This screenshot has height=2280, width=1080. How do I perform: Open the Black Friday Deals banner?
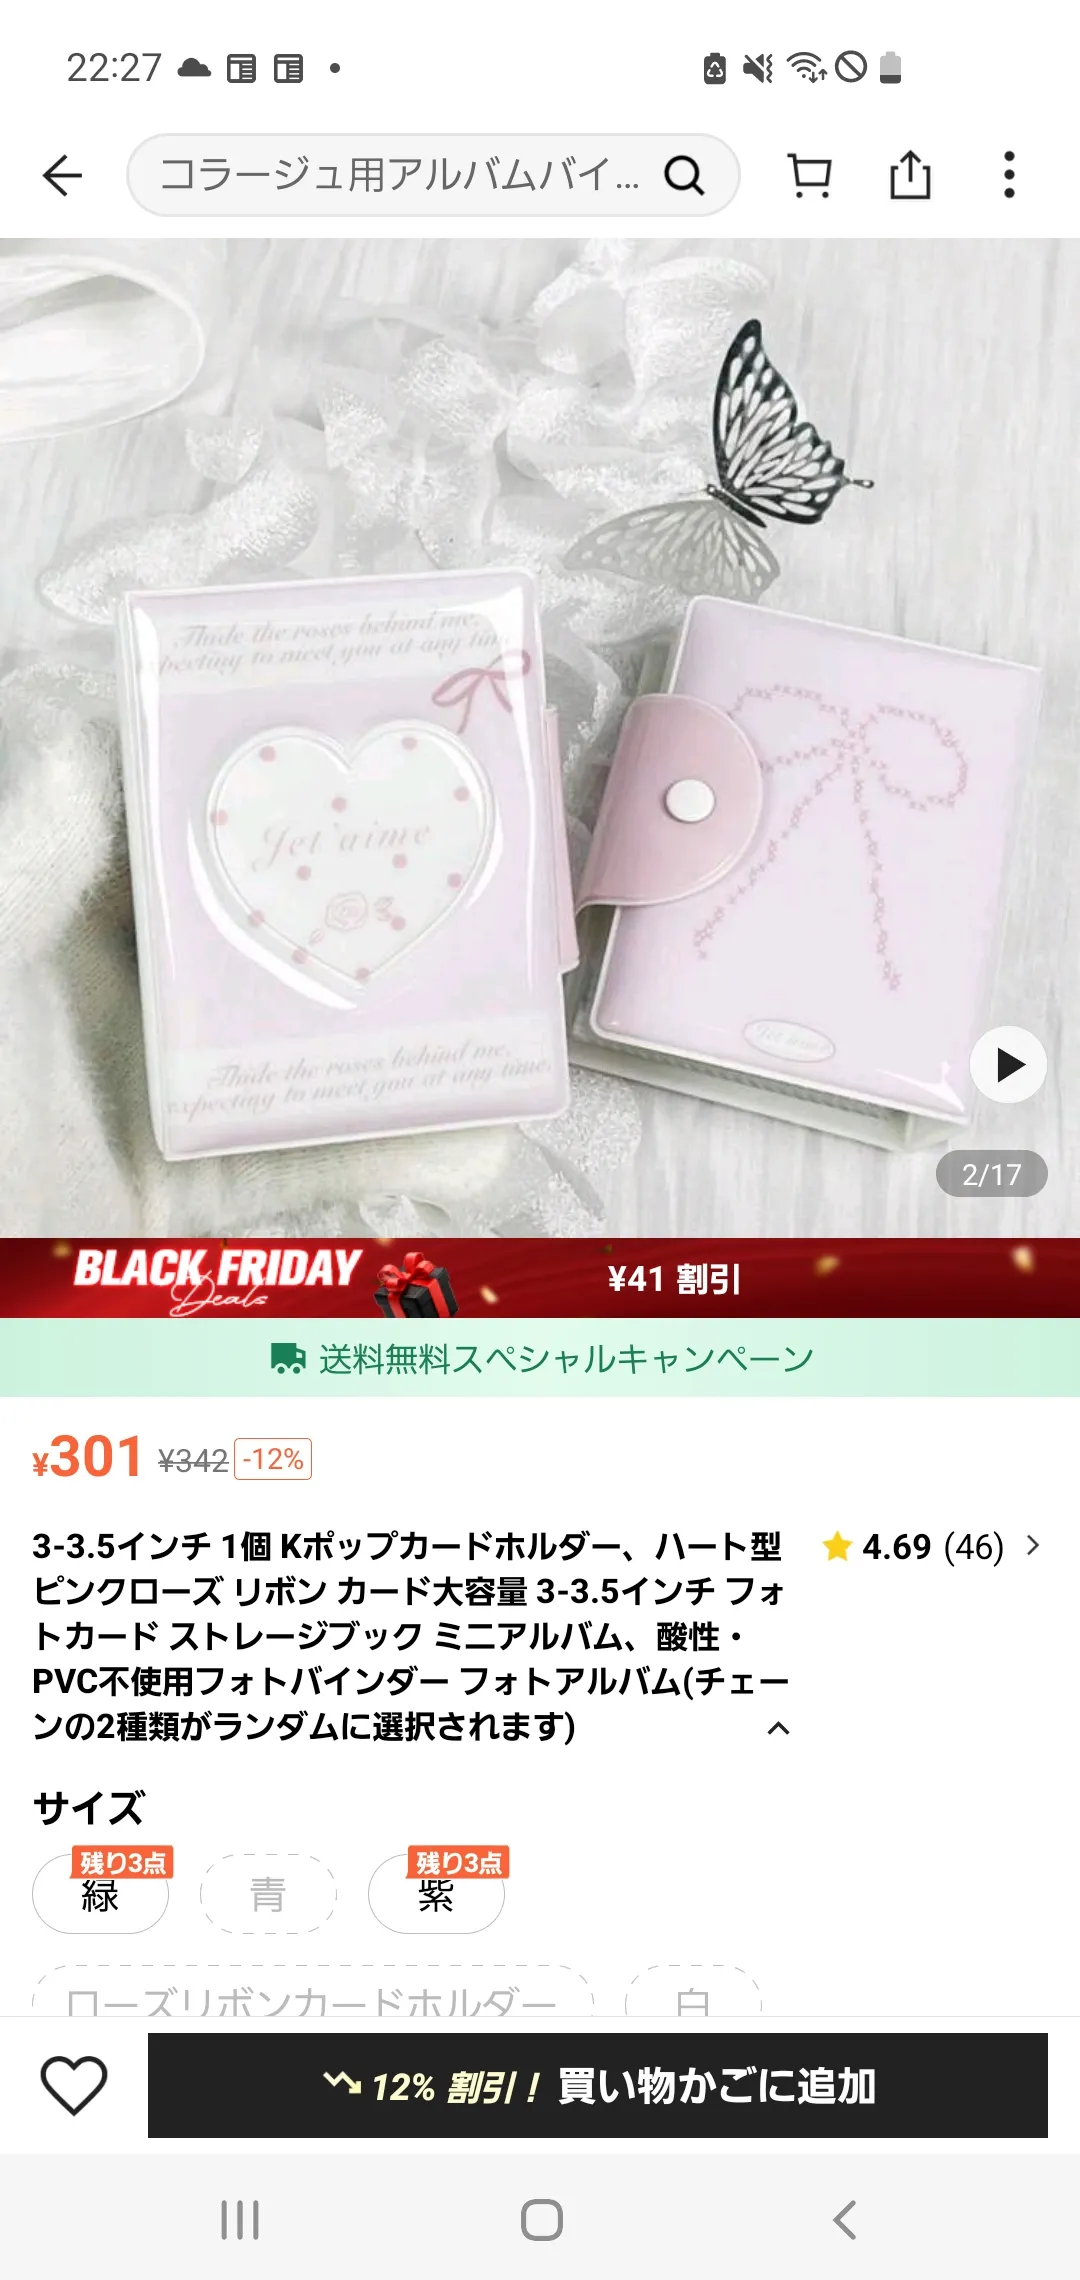tap(540, 1278)
